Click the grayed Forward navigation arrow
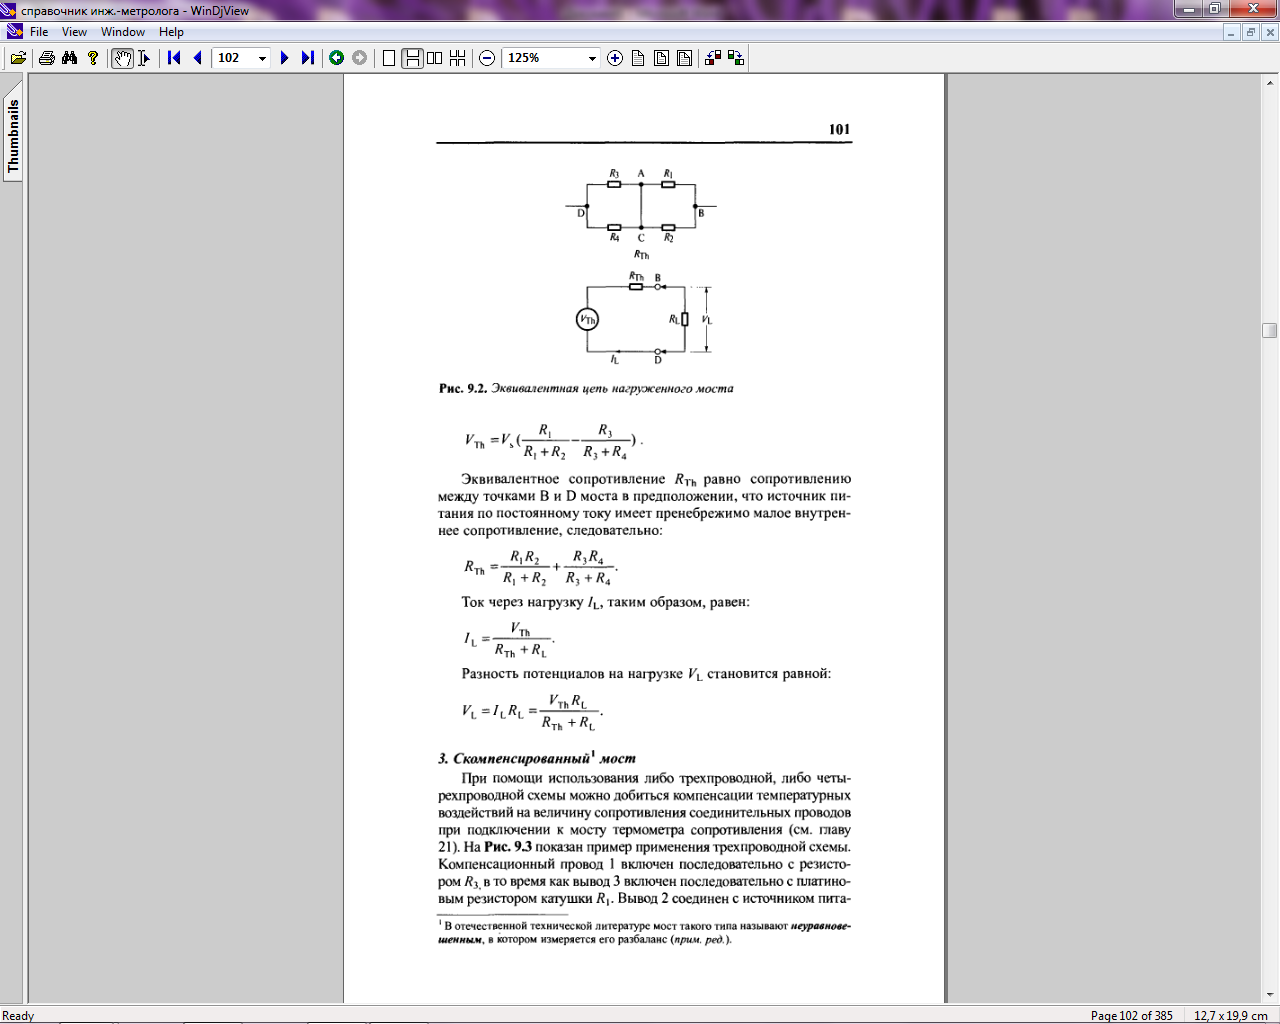The height and width of the screenshot is (1024, 1280). 359,58
